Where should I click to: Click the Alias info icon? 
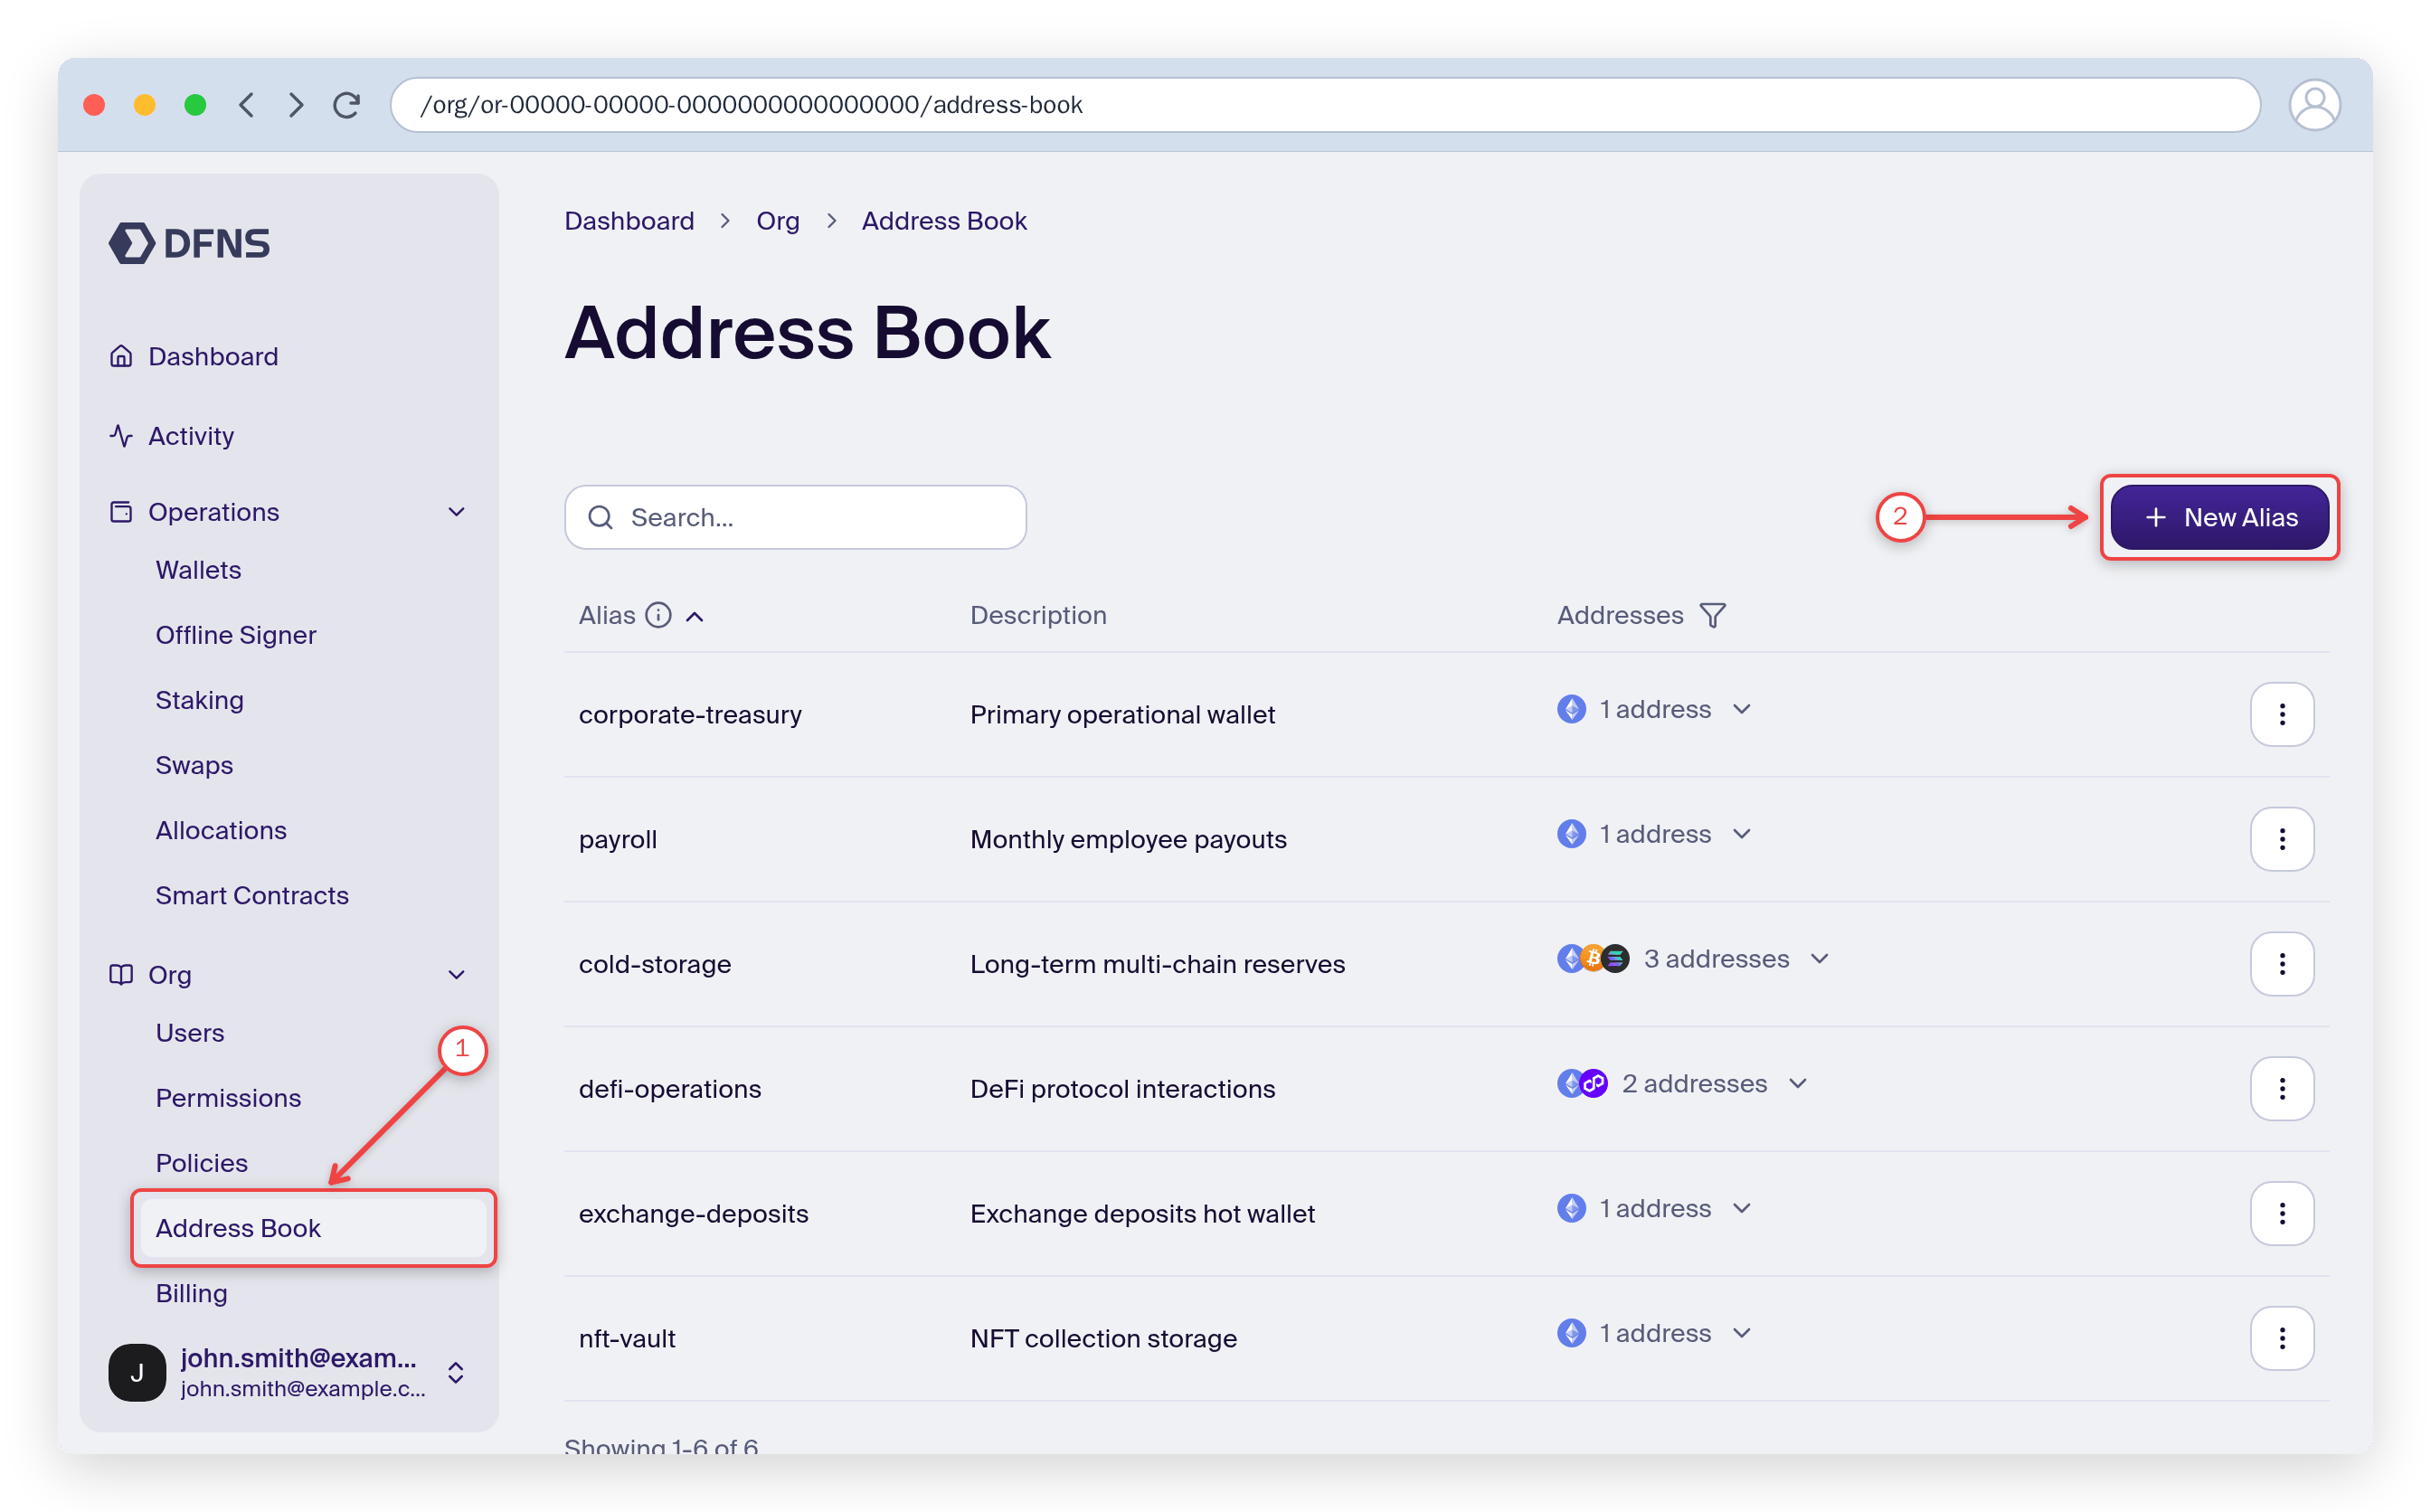(x=658, y=615)
